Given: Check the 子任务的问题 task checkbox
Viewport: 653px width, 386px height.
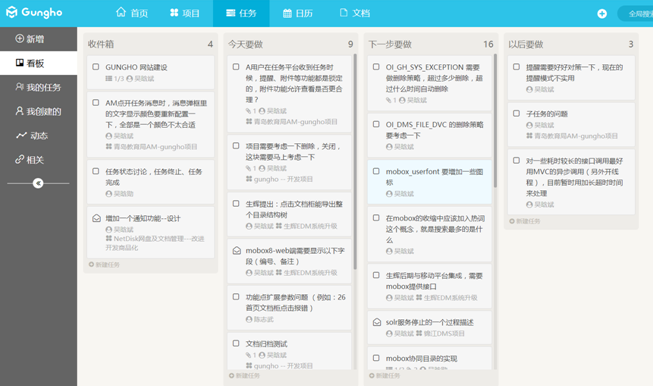Looking at the screenshot, I should 516,113.
